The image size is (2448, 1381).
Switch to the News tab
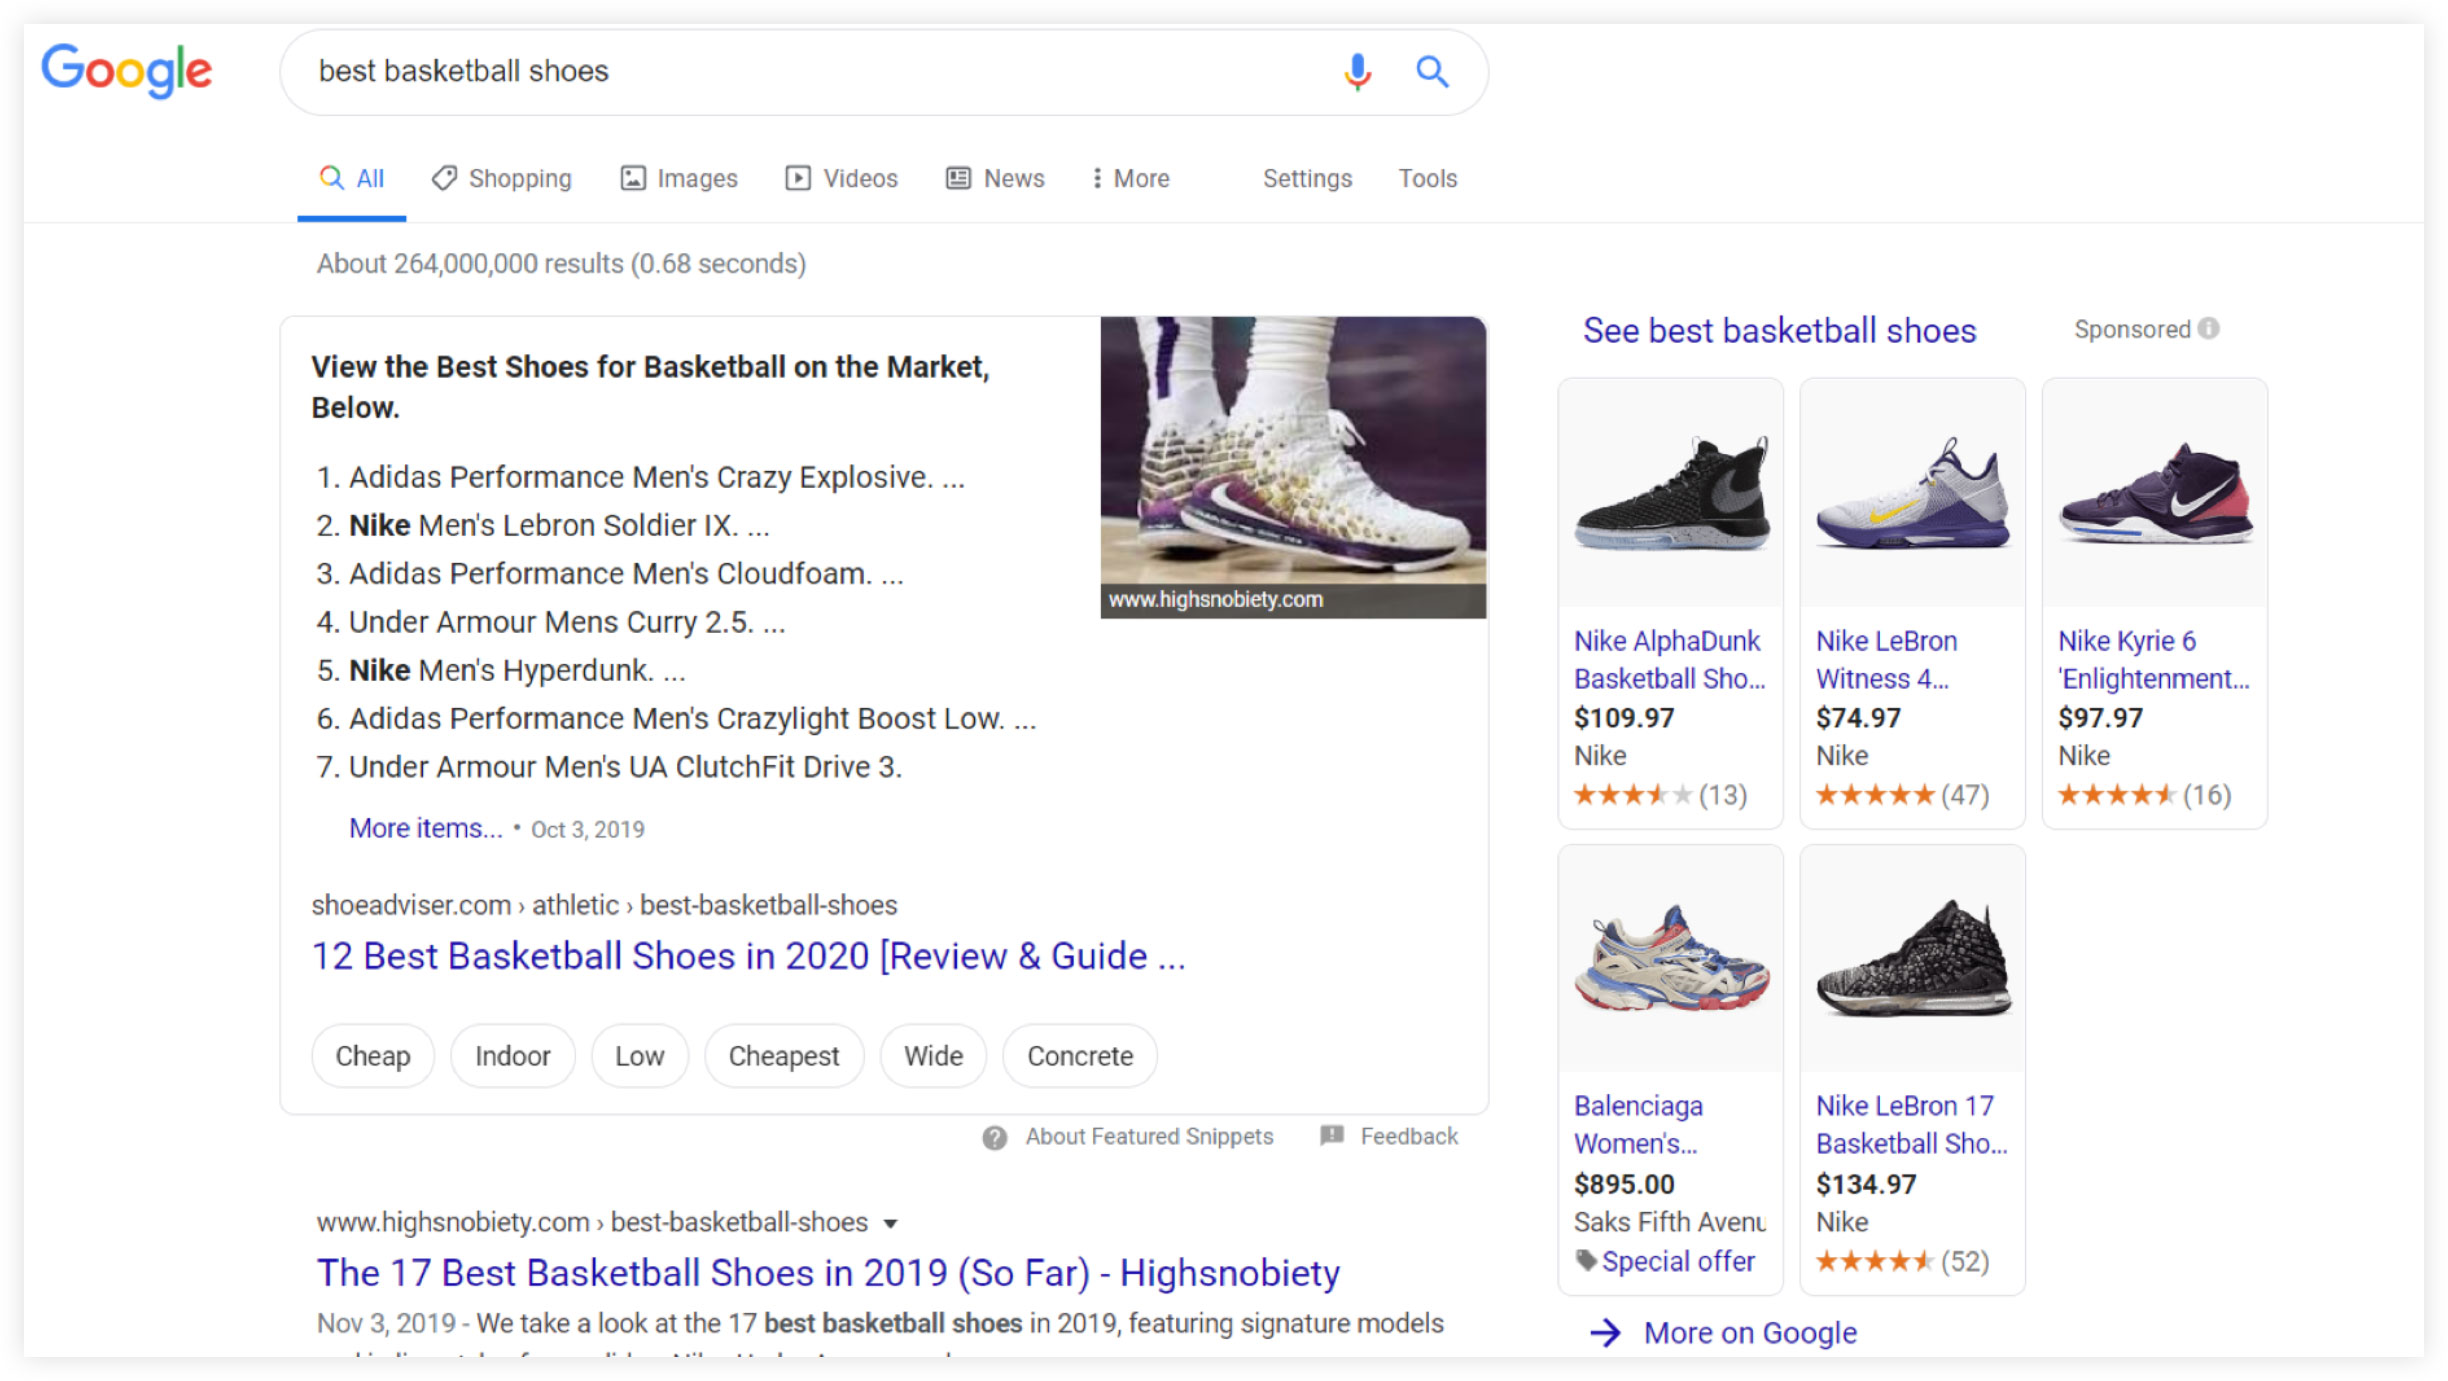pyautogui.click(x=995, y=178)
